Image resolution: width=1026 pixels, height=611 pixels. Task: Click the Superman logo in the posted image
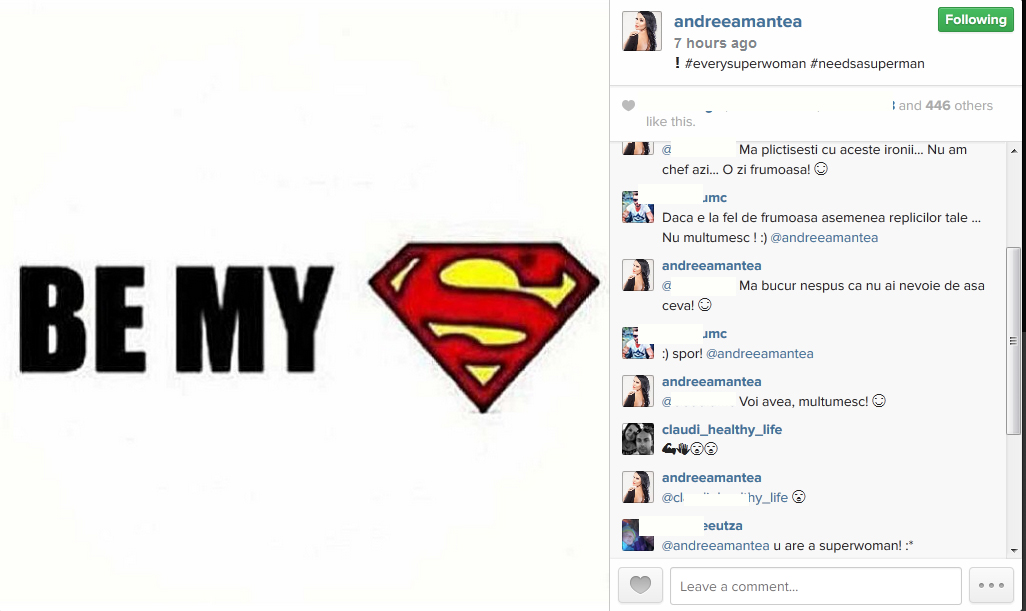coord(484,326)
